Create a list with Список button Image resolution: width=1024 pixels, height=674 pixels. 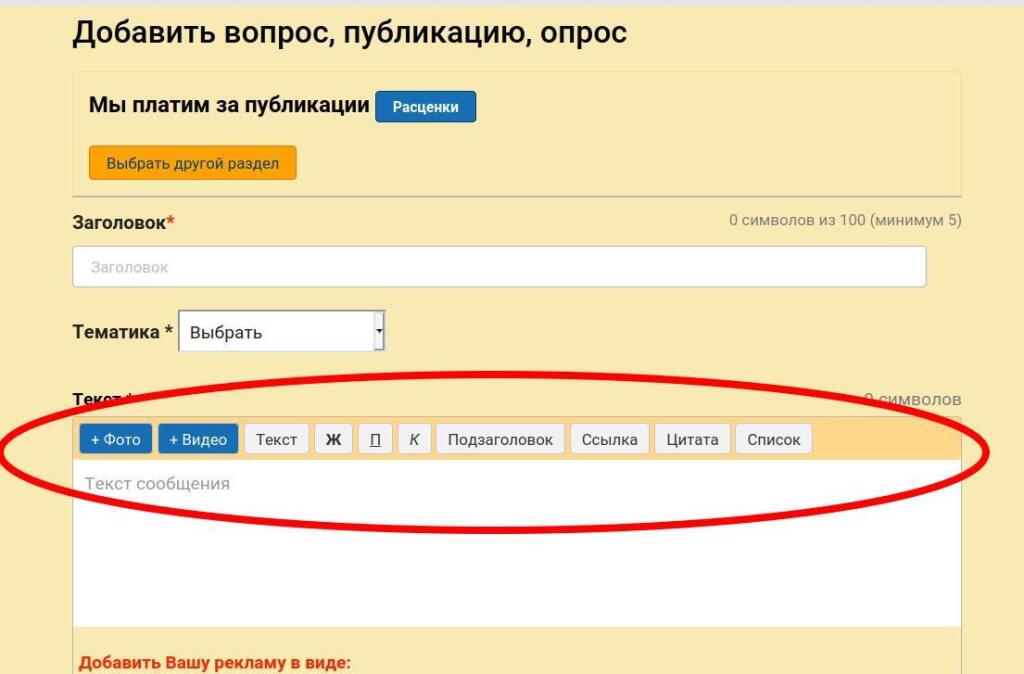[773, 440]
